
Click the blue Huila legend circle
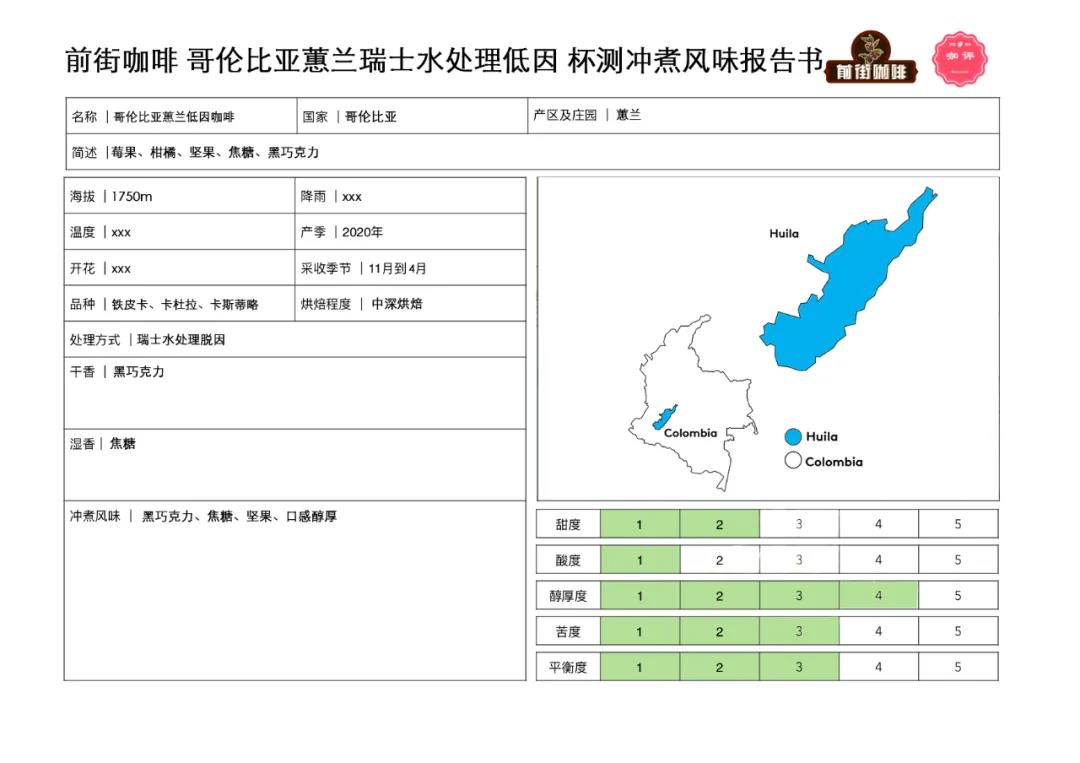[793, 437]
